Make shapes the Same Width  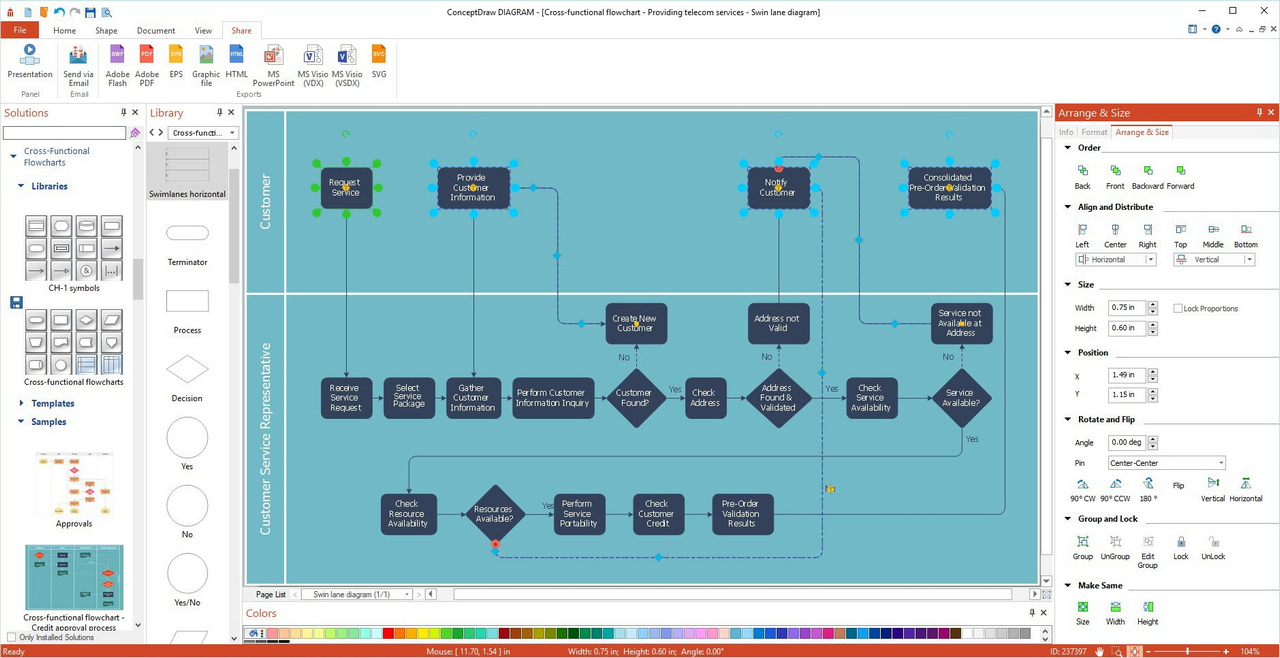1115,613
